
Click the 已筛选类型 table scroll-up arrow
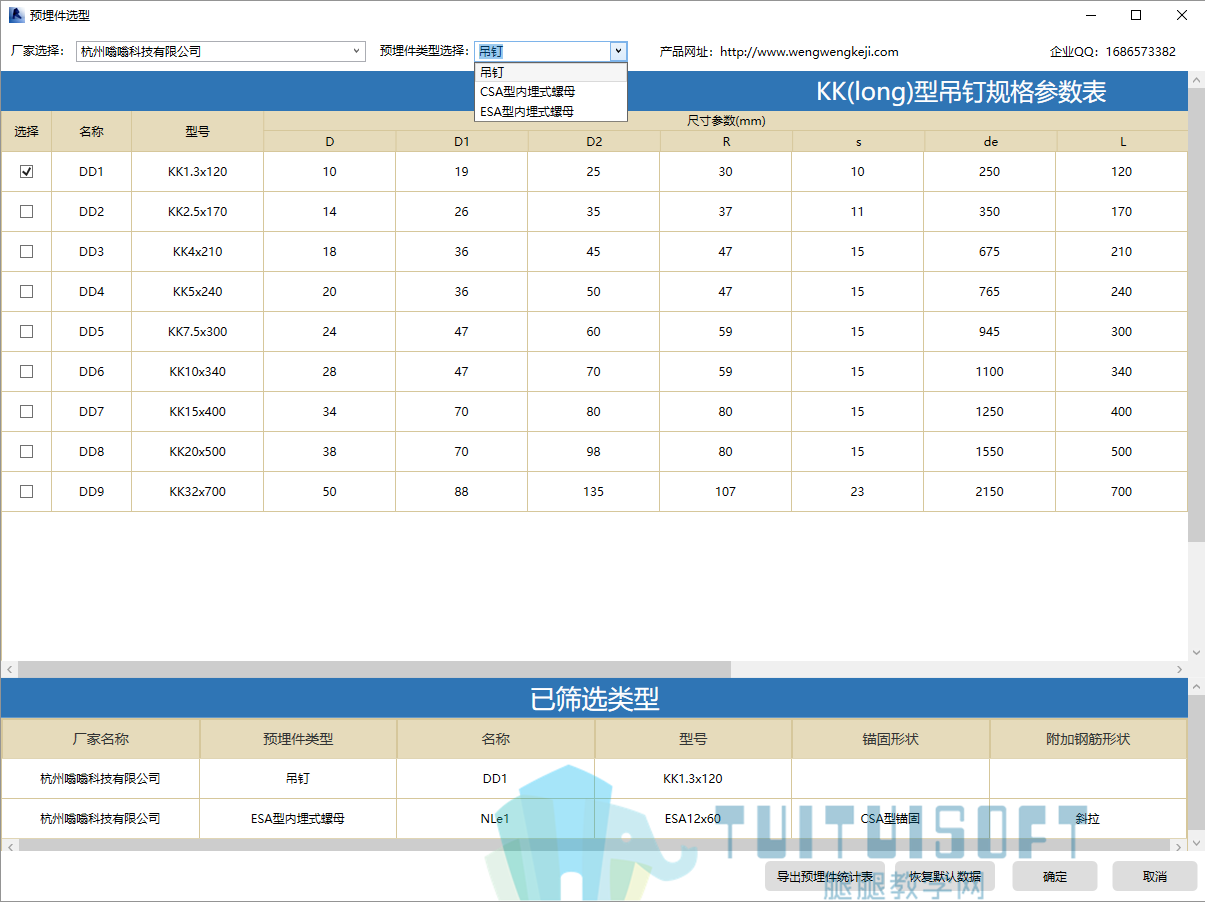[x=1196, y=687]
